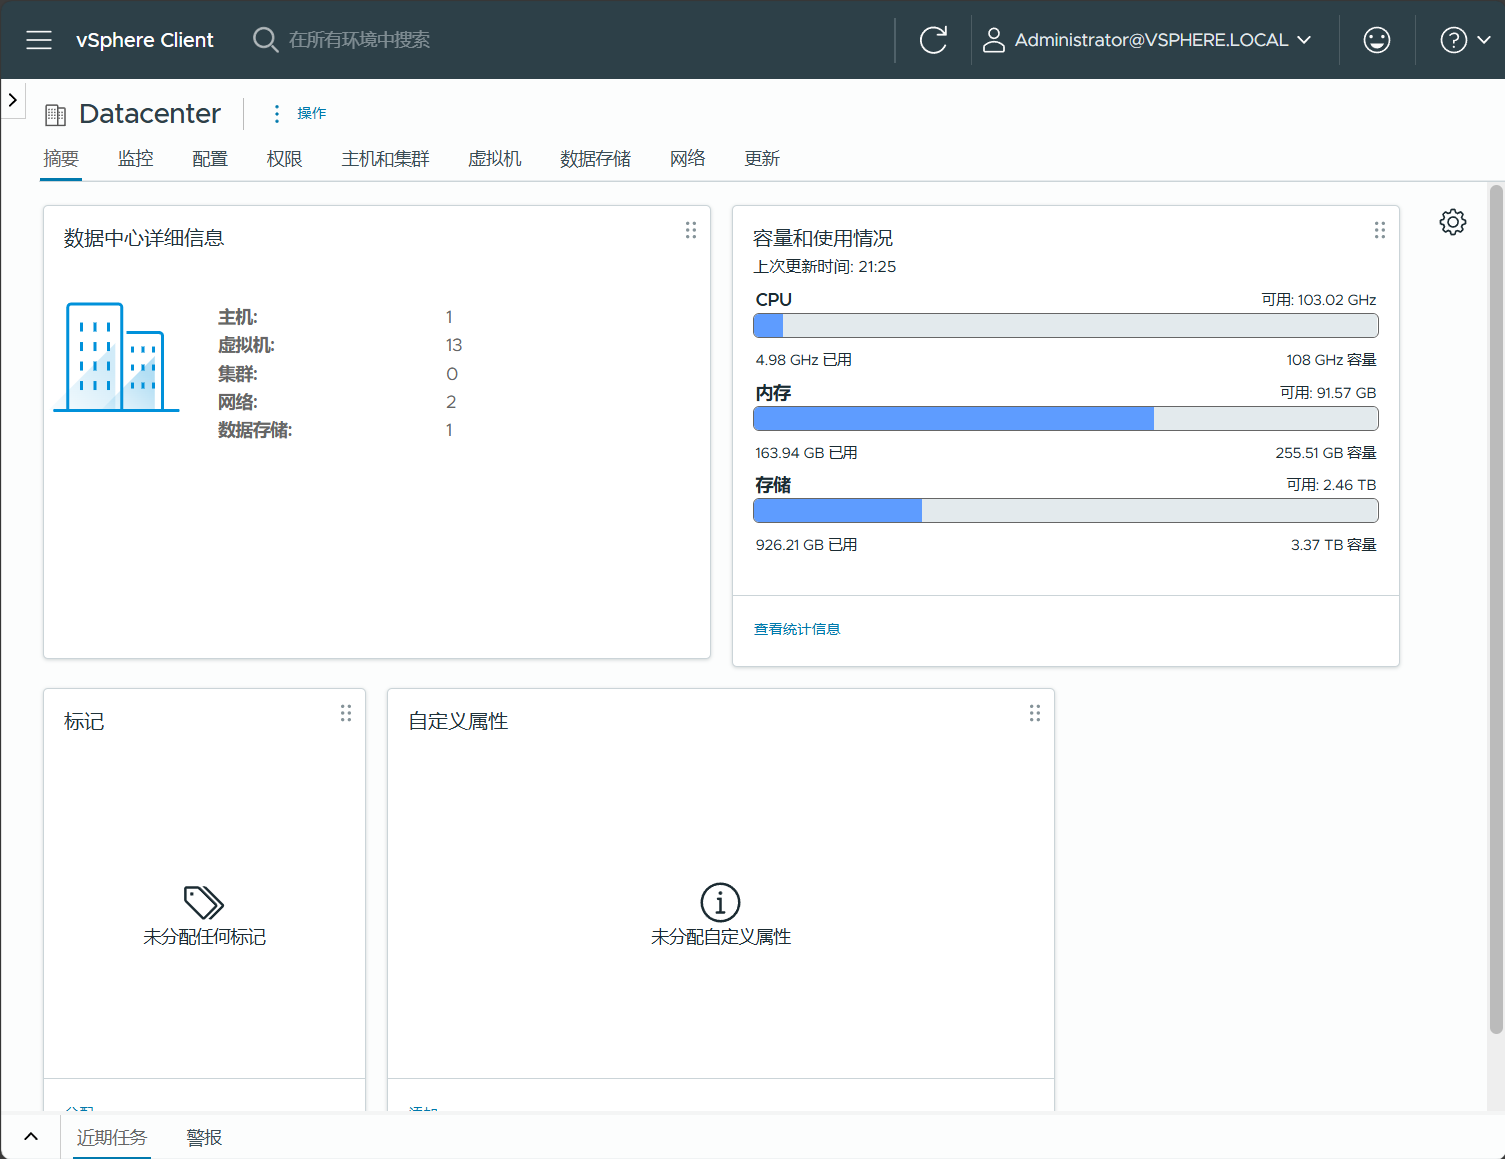Click the 3.37 TB 容量 text

coord(1334,545)
